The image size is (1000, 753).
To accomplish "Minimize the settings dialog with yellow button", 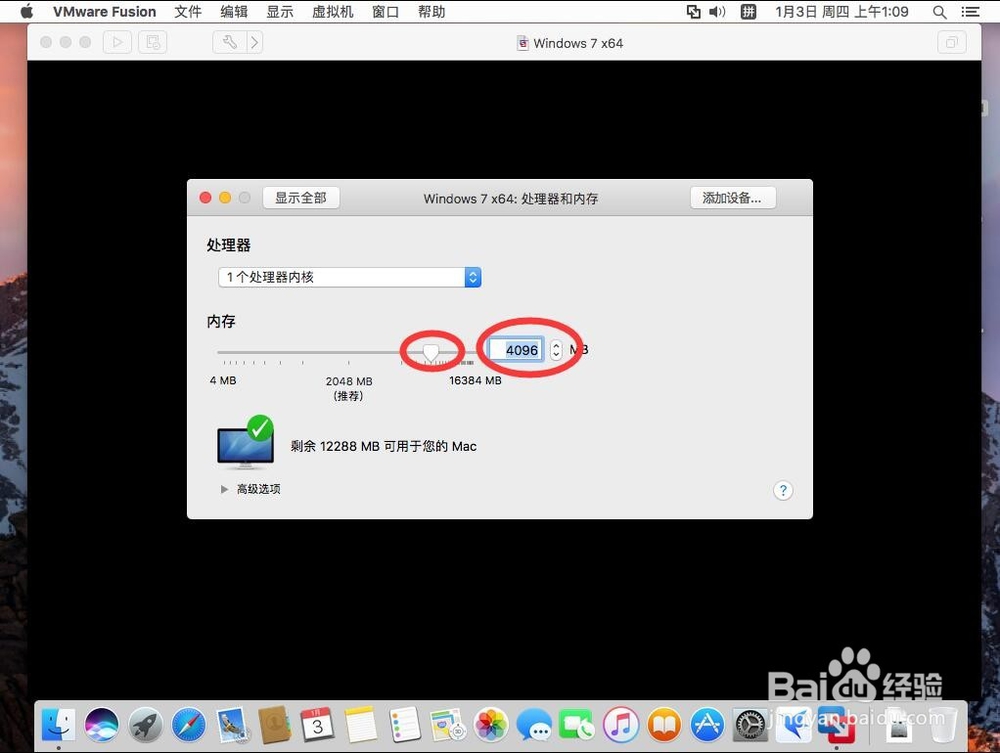I will [225, 198].
